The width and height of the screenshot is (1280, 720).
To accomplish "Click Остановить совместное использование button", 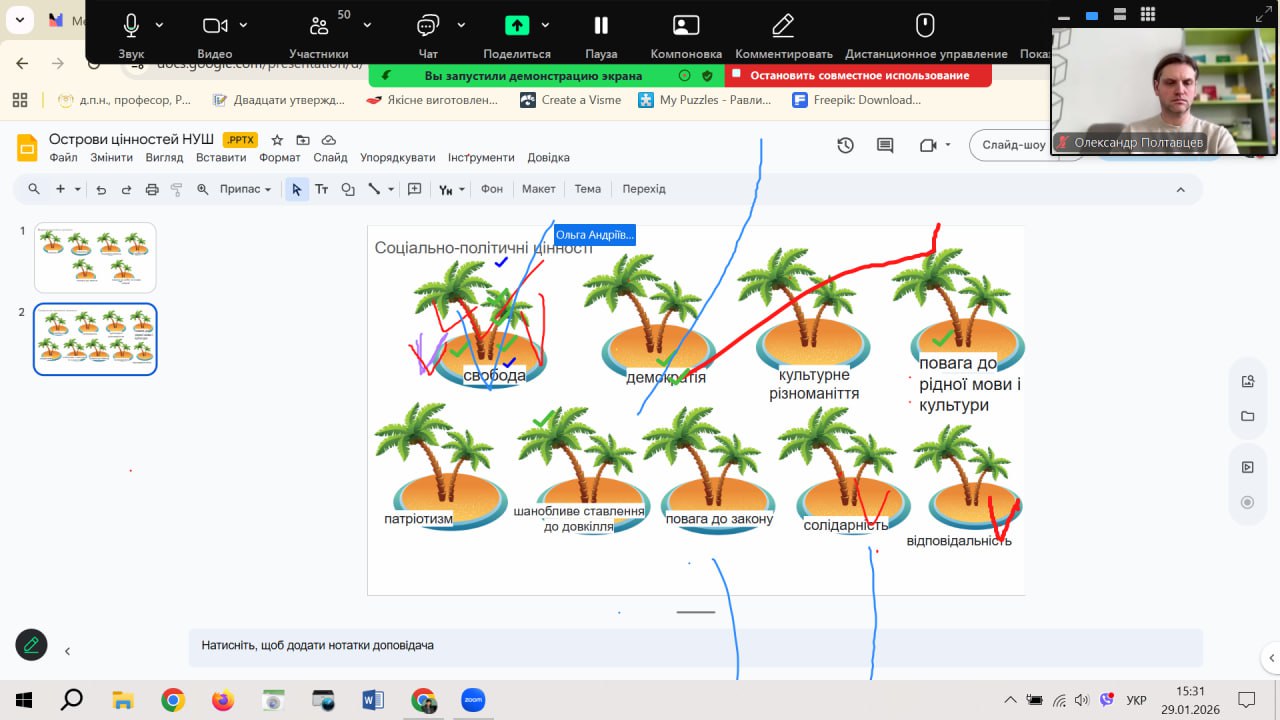I will point(859,75).
